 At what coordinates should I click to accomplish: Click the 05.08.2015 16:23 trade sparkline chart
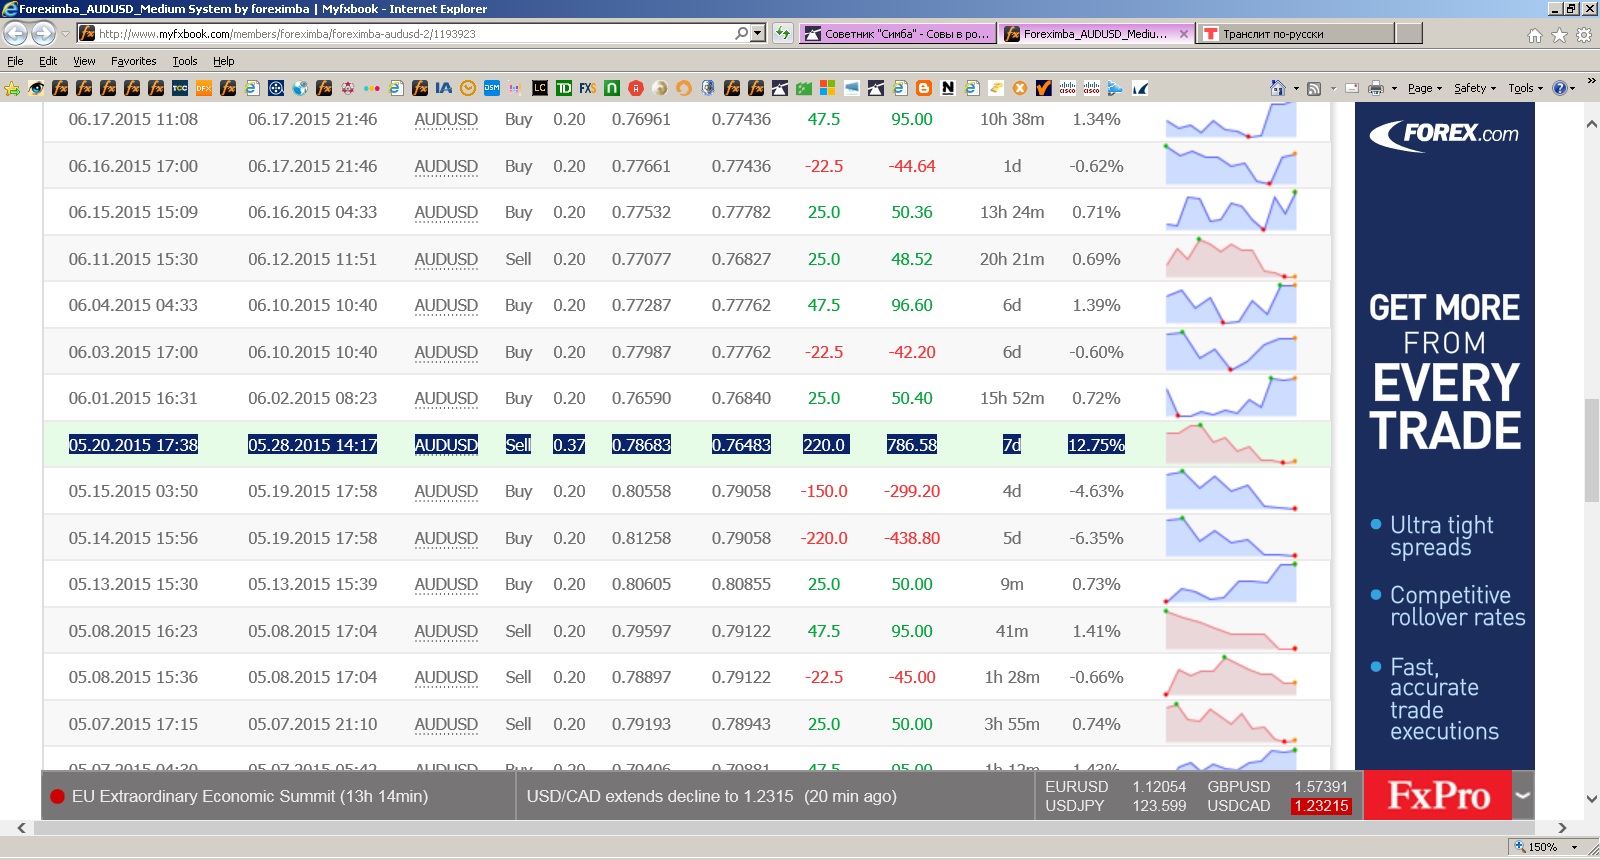[x=1231, y=631]
